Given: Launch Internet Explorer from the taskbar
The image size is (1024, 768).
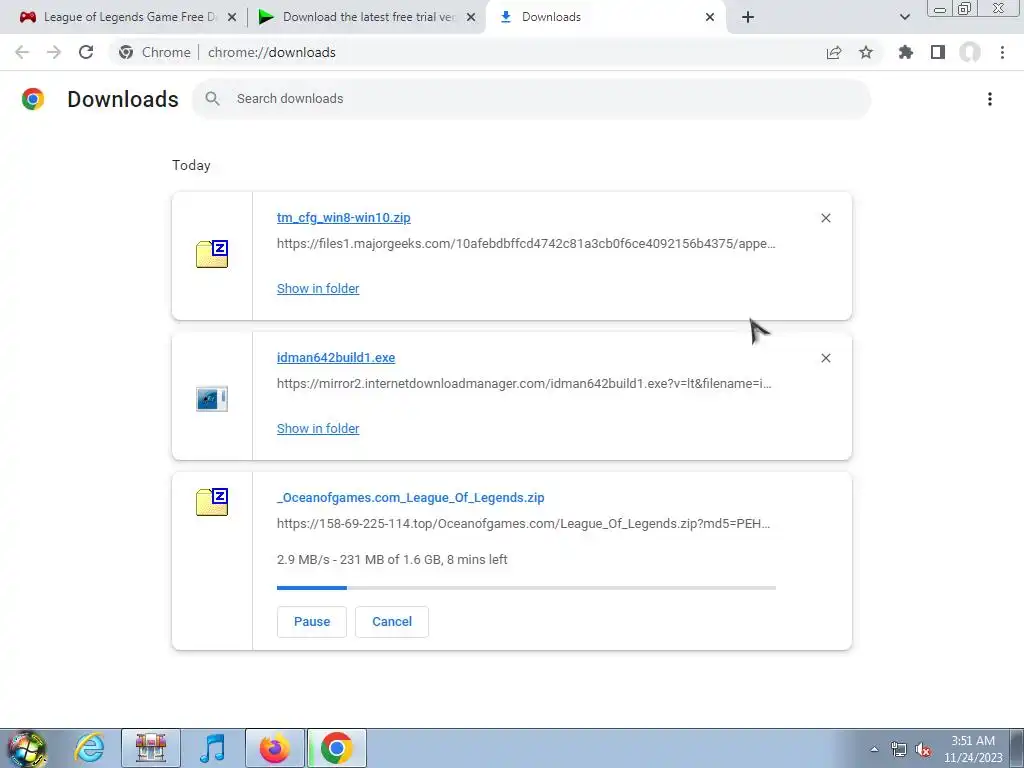Looking at the screenshot, I should tap(89, 748).
